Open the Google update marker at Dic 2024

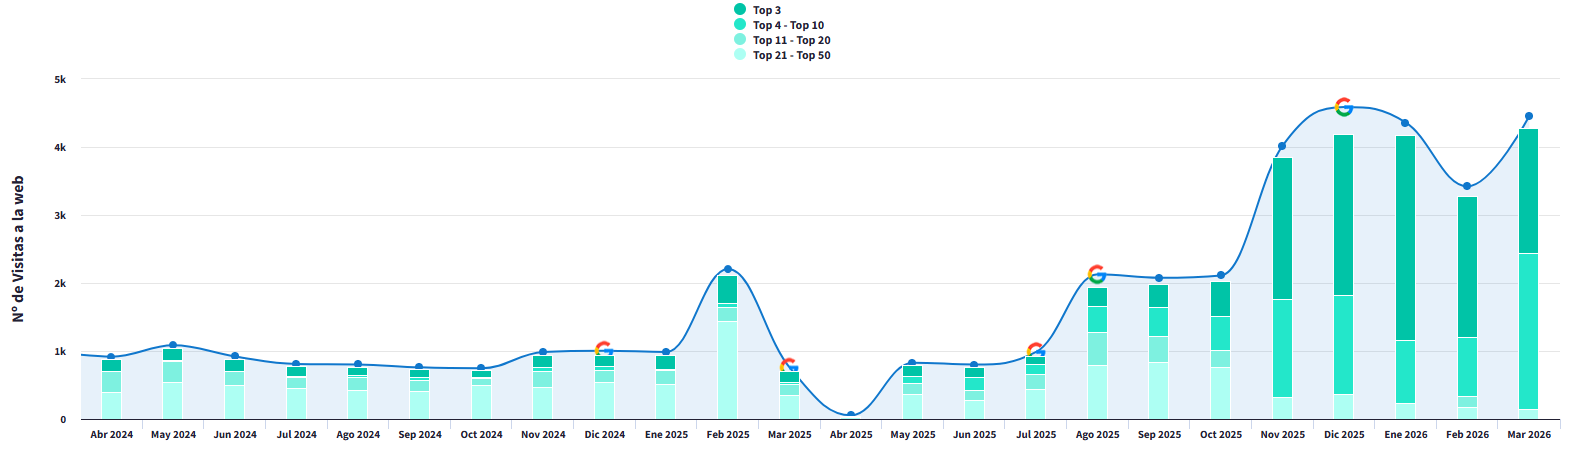(604, 349)
